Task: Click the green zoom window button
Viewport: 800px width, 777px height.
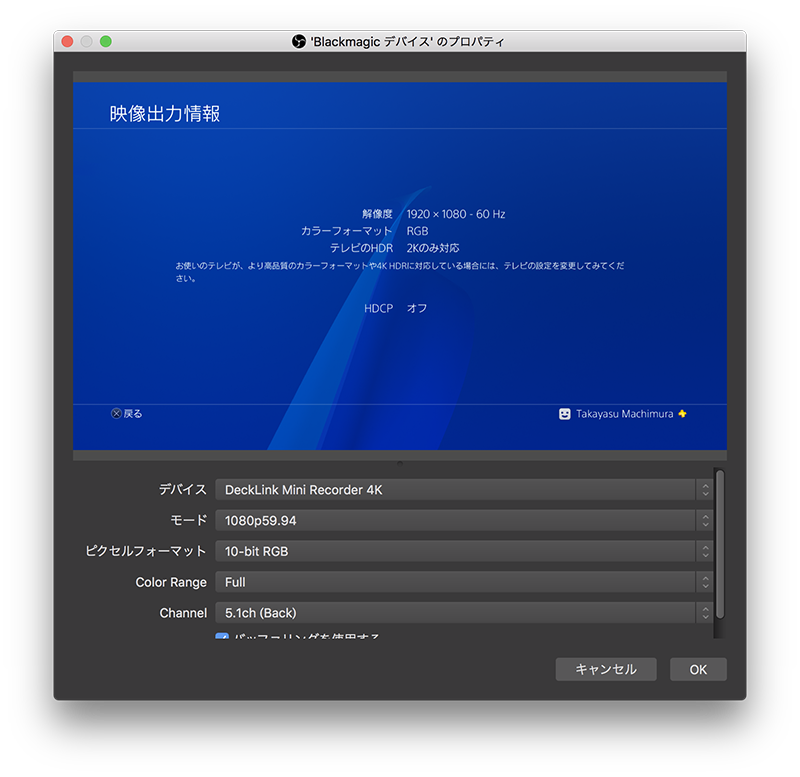Action: (106, 41)
